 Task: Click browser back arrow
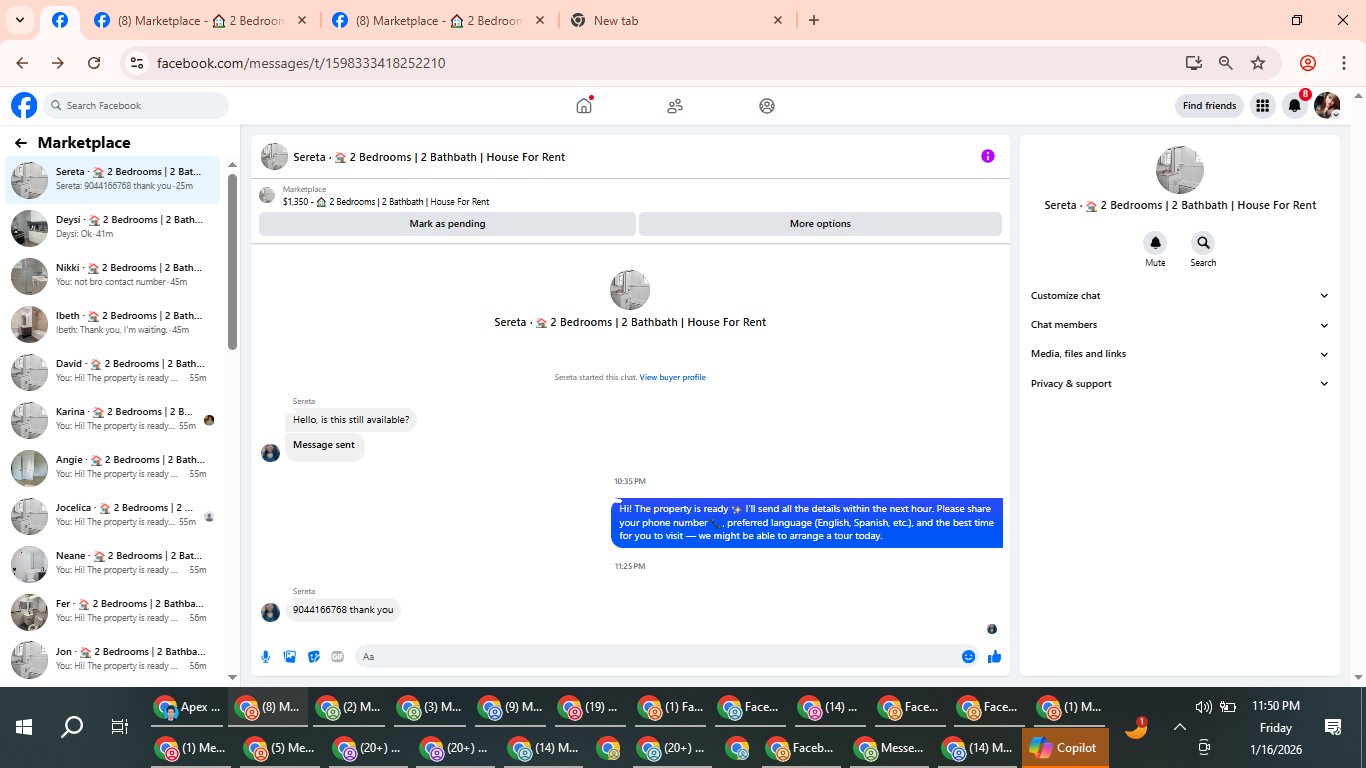22,63
